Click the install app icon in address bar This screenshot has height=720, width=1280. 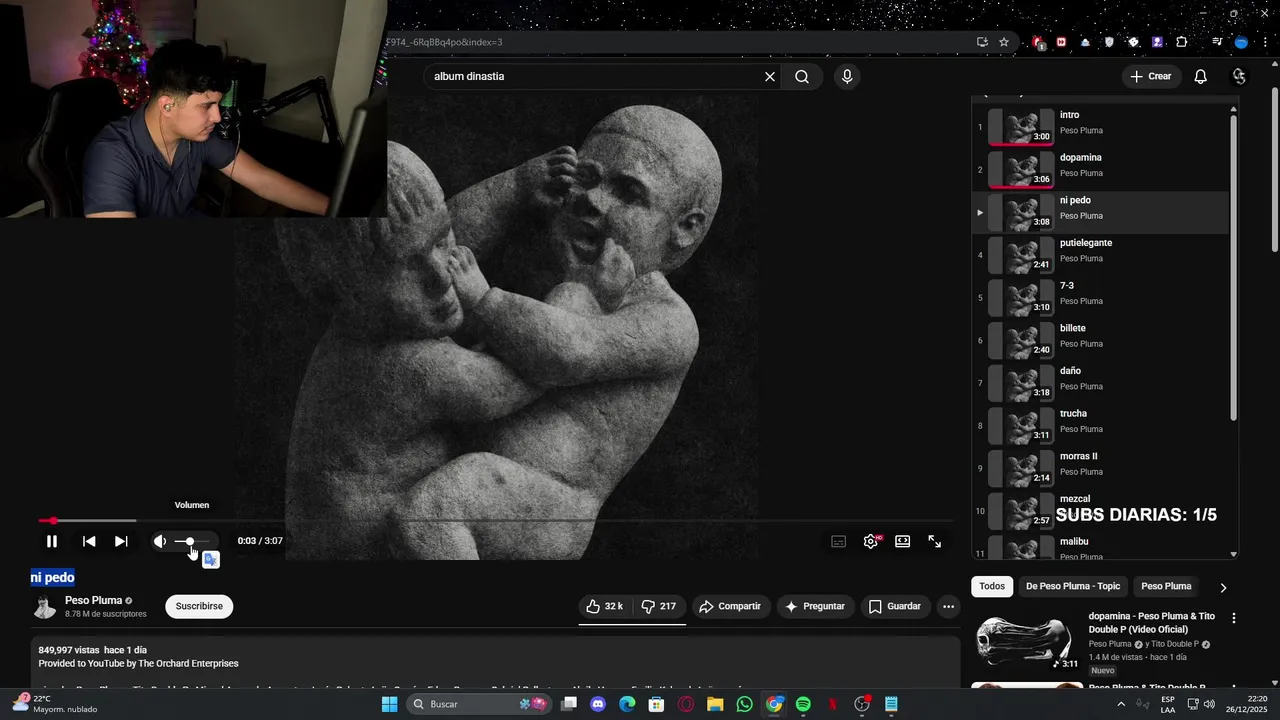[x=982, y=42]
